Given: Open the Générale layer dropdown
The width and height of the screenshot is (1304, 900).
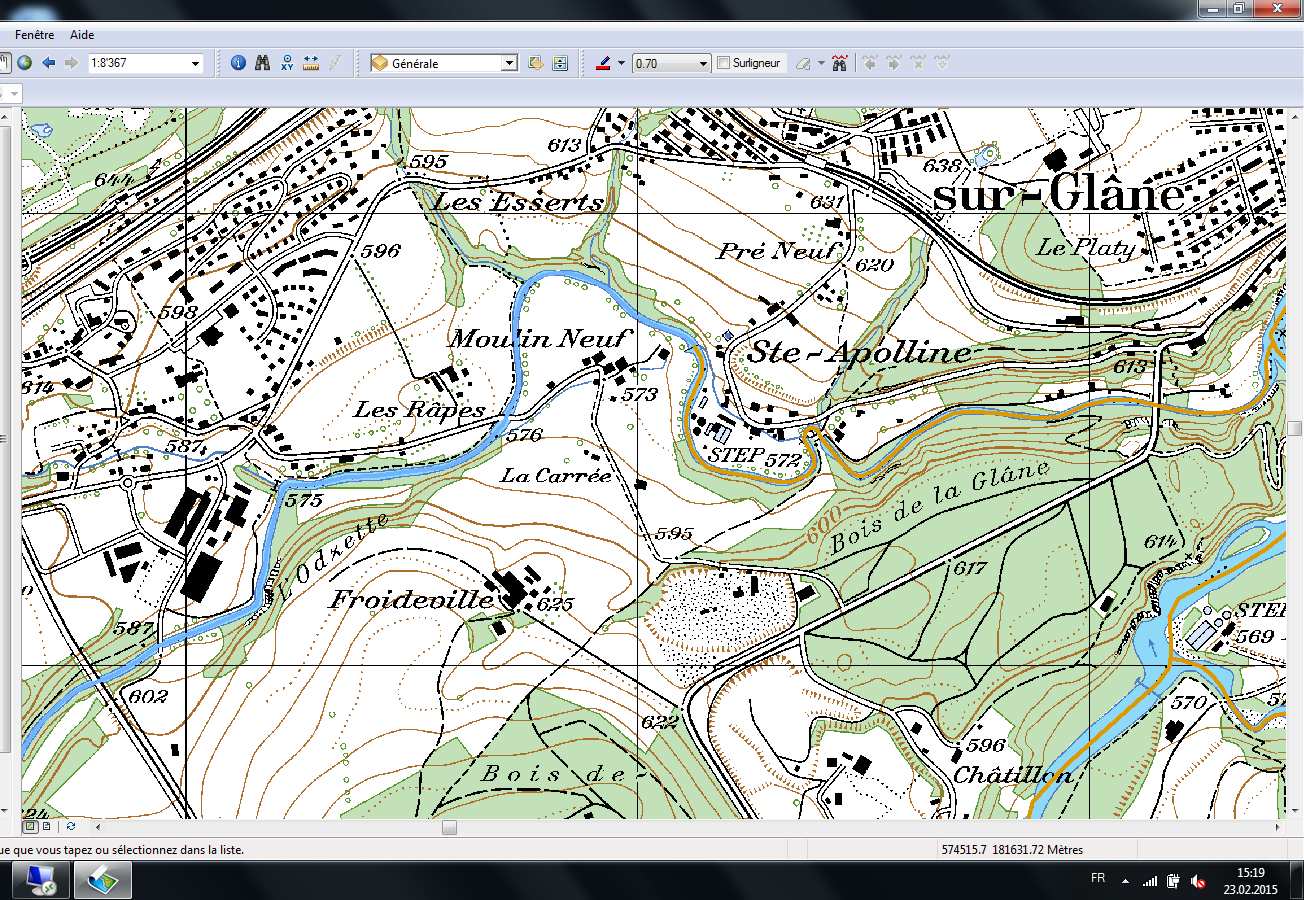Looking at the screenshot, I should tap(509, 63).
